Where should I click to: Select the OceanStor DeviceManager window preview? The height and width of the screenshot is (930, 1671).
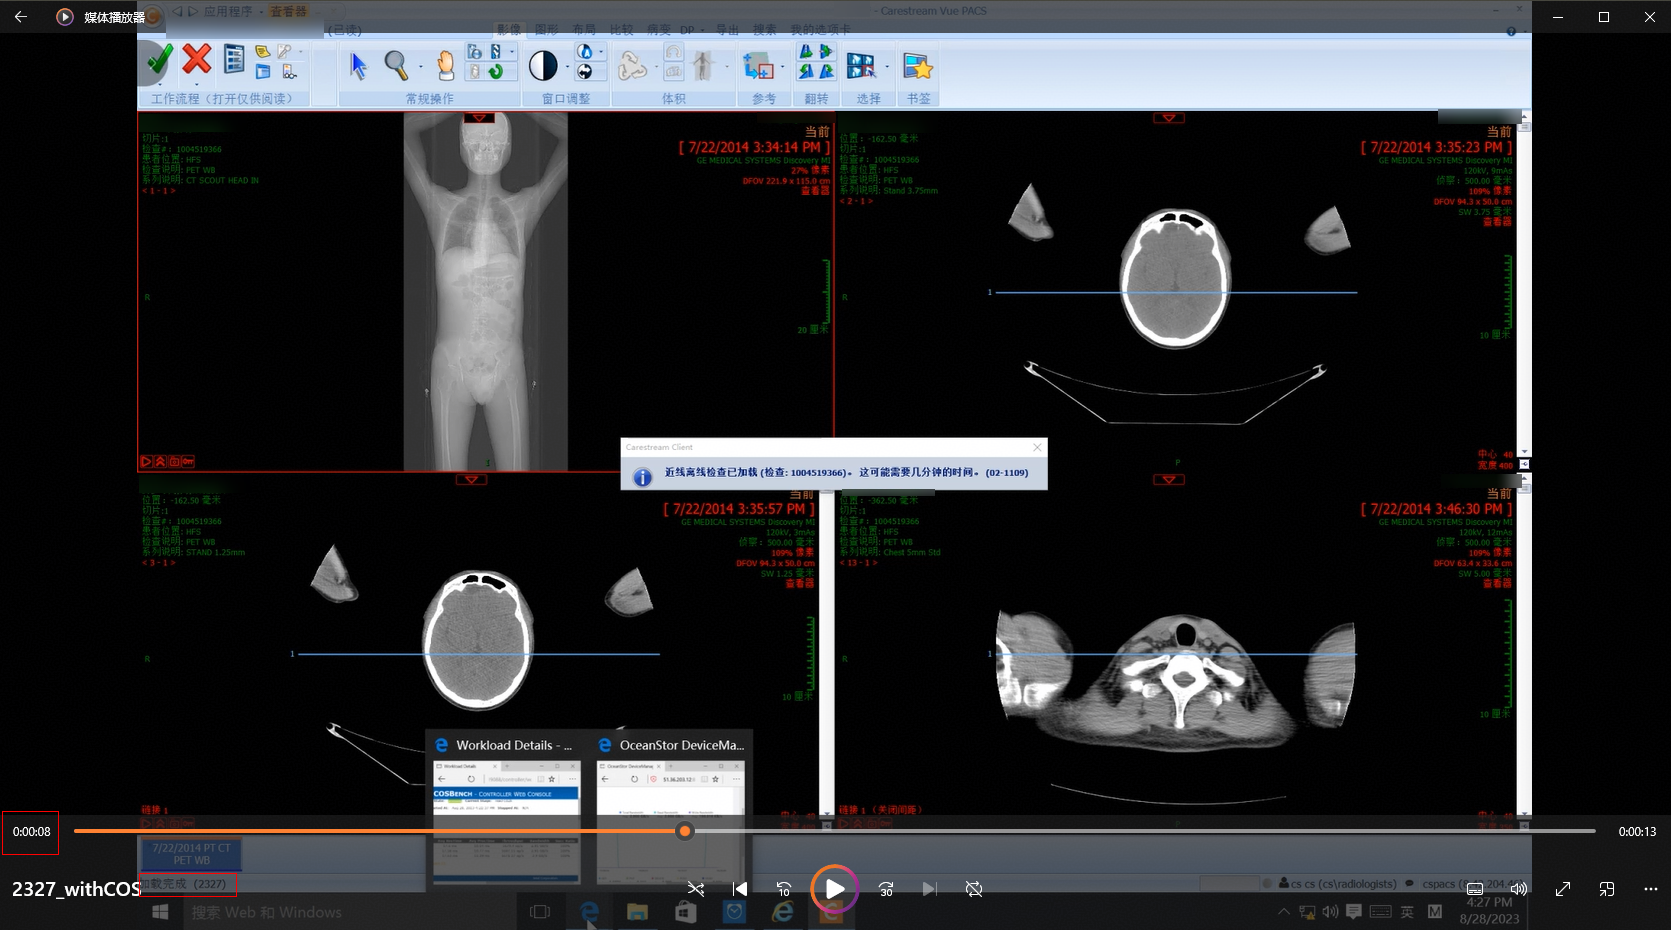(x=670, y=809)
